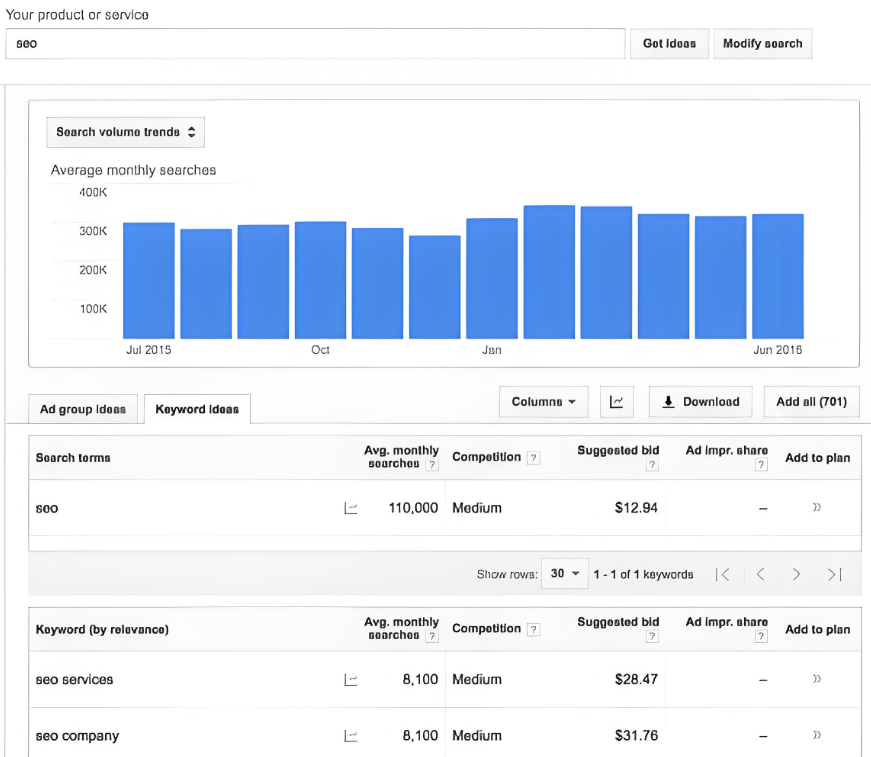The width and height of the screenshot is (871, 757).
Task: Switch to Ad group ideas tab
Action: [x=83, y=409]
